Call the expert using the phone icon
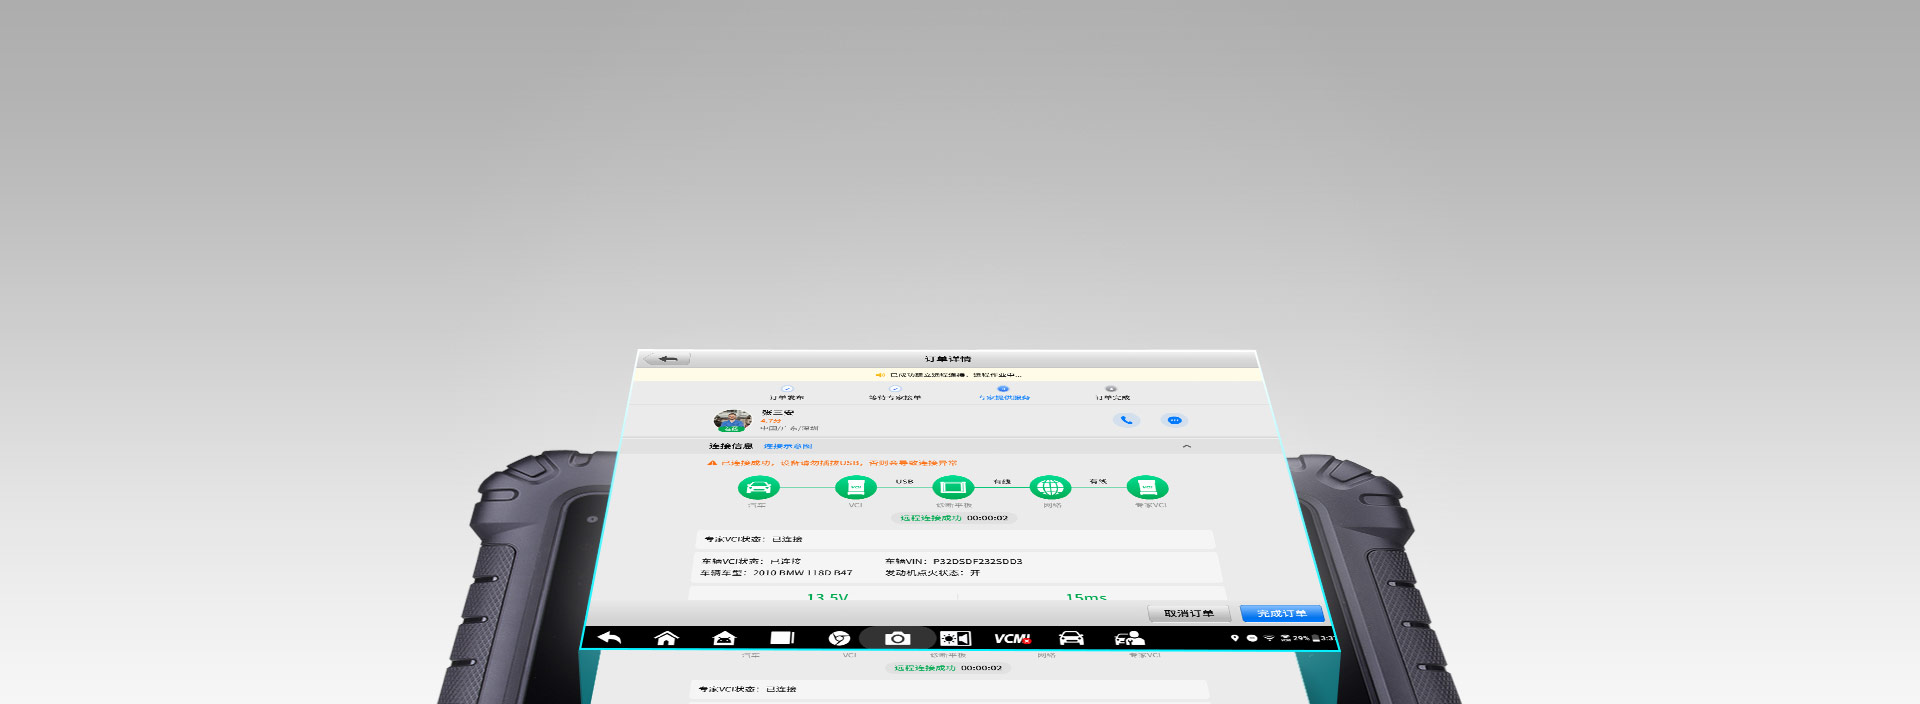Viewport: 1920px width, 704px height. 1126,420
